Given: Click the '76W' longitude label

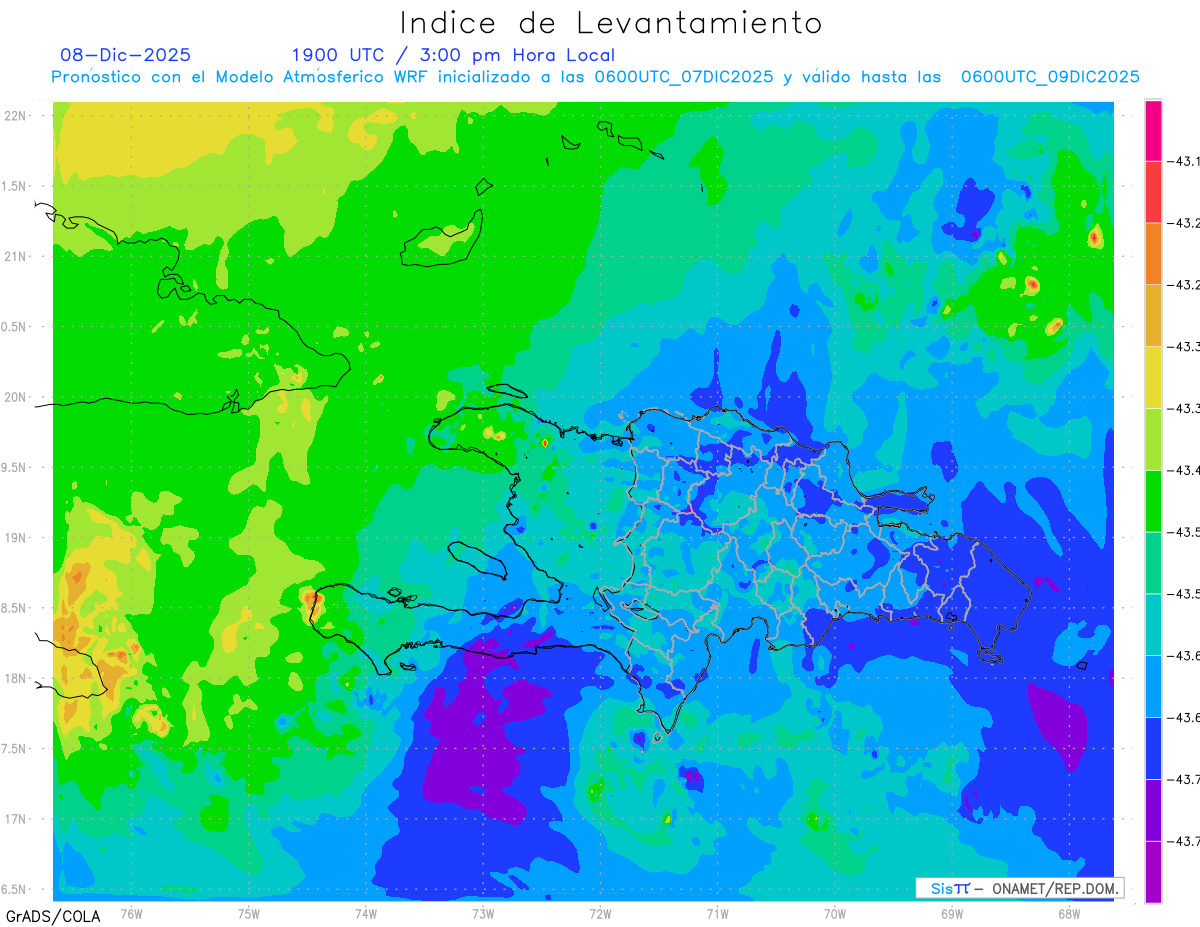Looking at the screenshot, I should (131, 913).
